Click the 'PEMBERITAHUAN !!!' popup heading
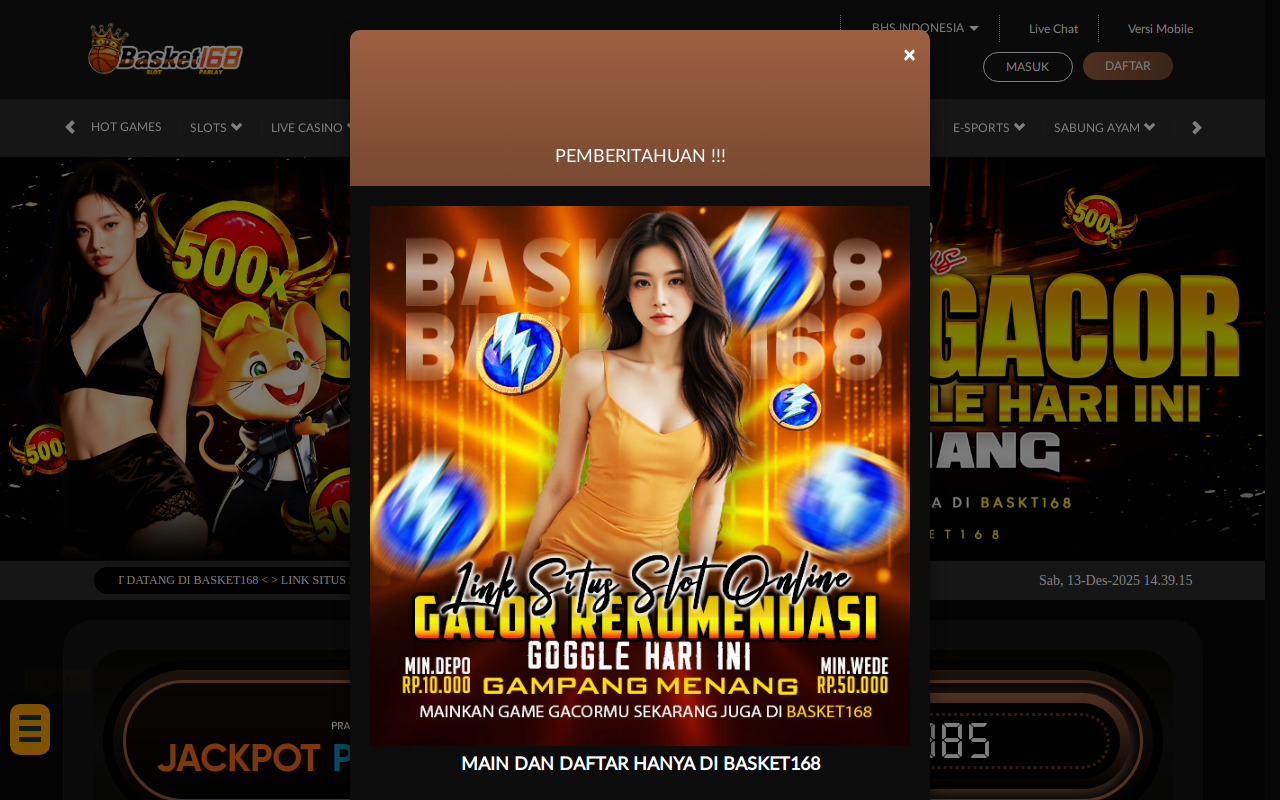 pos(640,155)
